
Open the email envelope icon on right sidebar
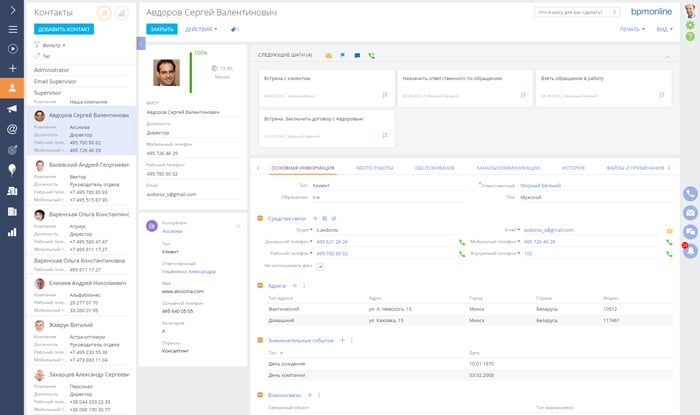click(690, 212)
